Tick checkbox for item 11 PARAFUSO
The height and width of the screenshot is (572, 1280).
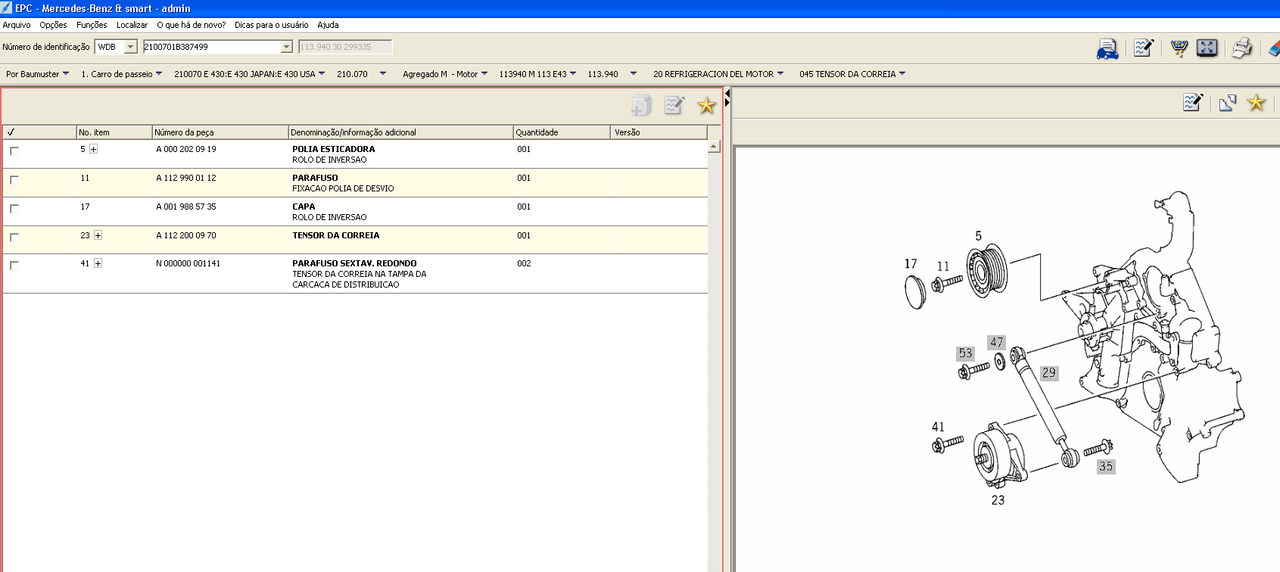pos(14,180)
